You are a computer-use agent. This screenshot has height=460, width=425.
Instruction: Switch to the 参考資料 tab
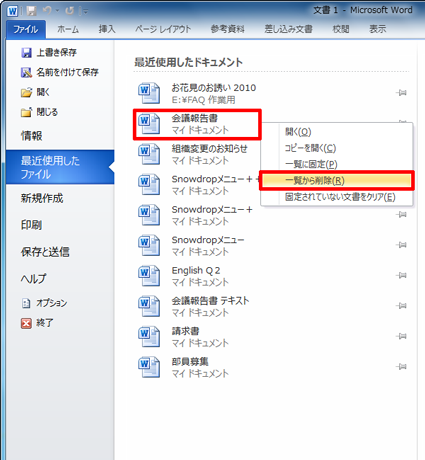click(228, 29)
